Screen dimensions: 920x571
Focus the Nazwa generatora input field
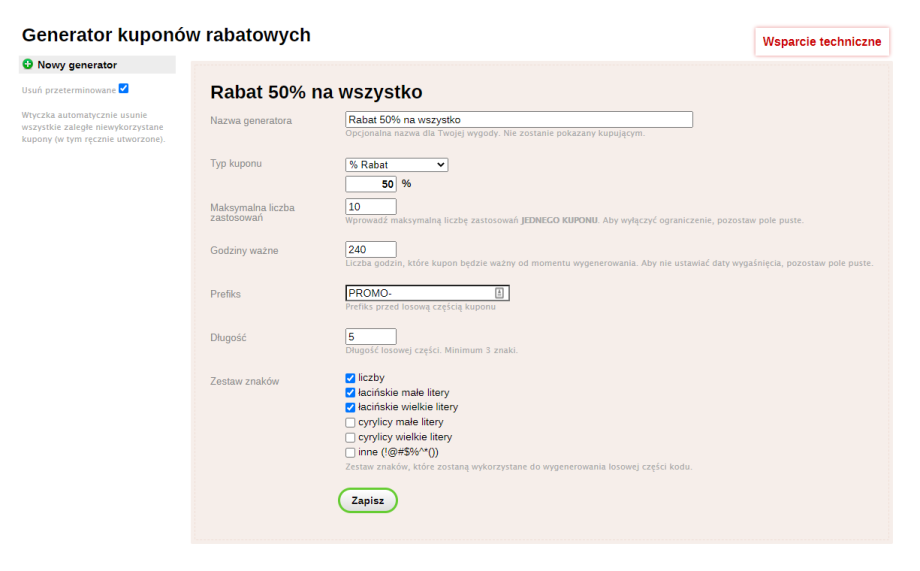[519, 120]
